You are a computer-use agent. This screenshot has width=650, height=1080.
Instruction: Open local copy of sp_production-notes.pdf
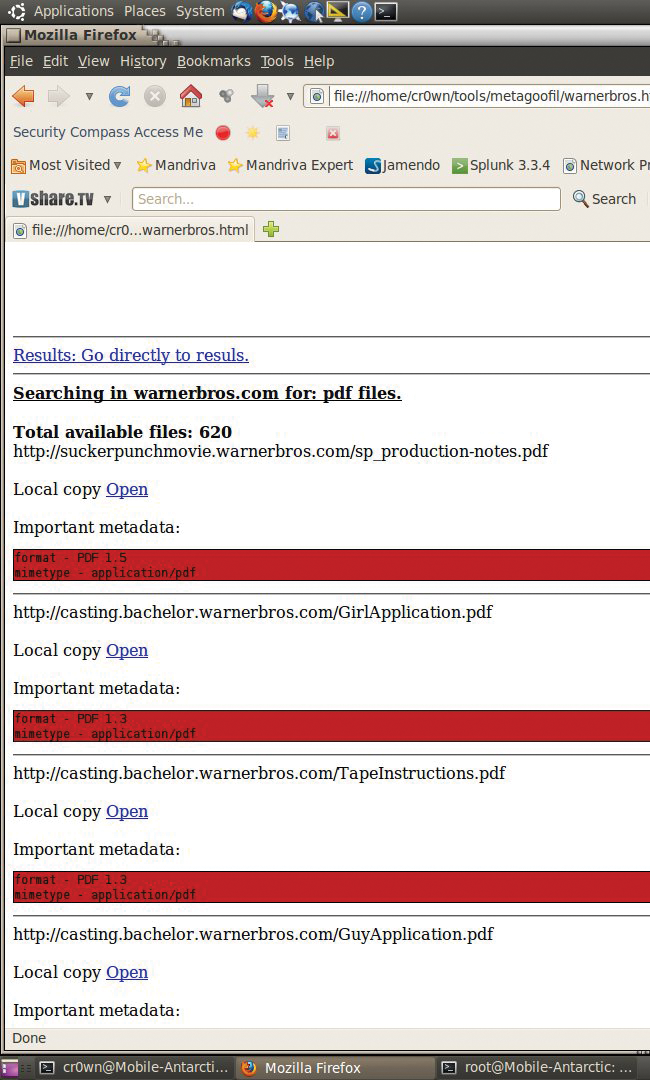coord(127,489)
